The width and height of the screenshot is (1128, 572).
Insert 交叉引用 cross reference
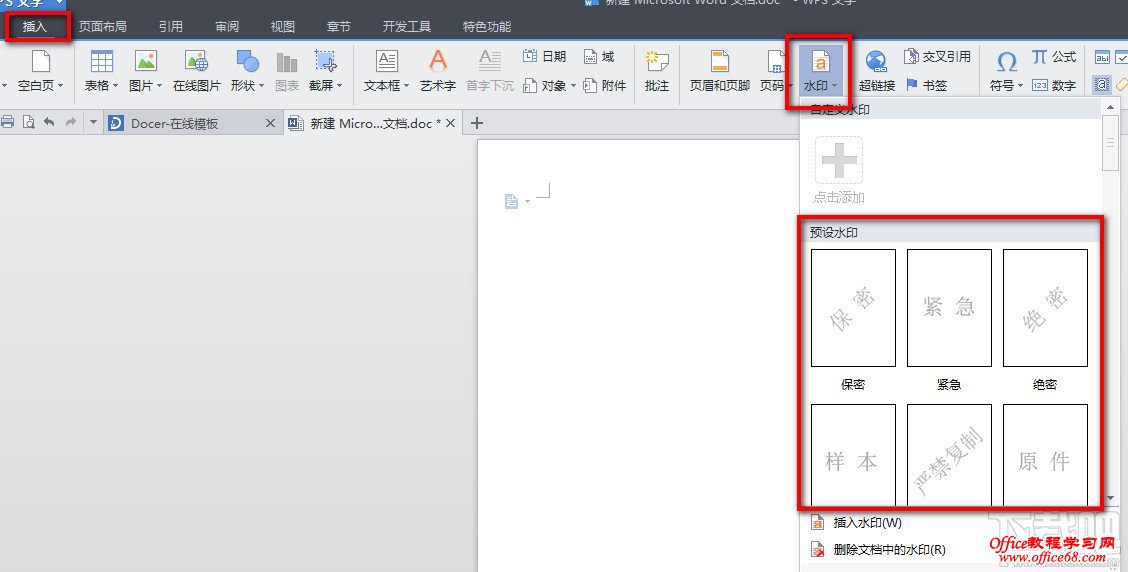(937, 56)
